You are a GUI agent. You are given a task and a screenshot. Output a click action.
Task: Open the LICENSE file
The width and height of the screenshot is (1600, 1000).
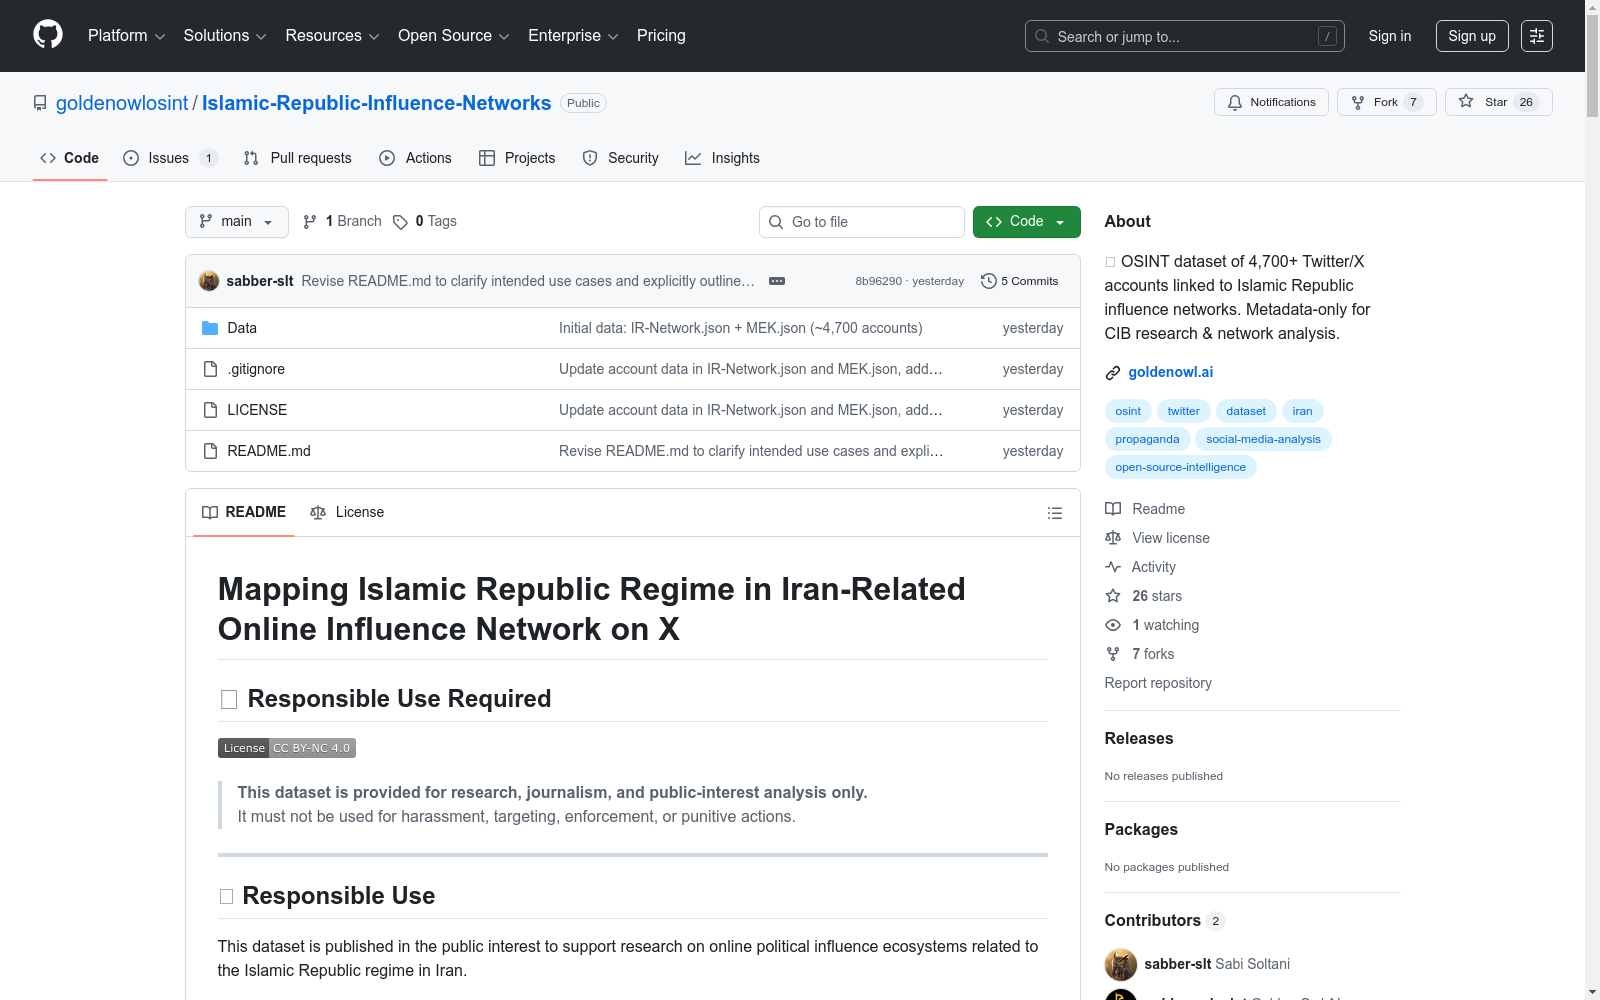[x=257, y=410]
